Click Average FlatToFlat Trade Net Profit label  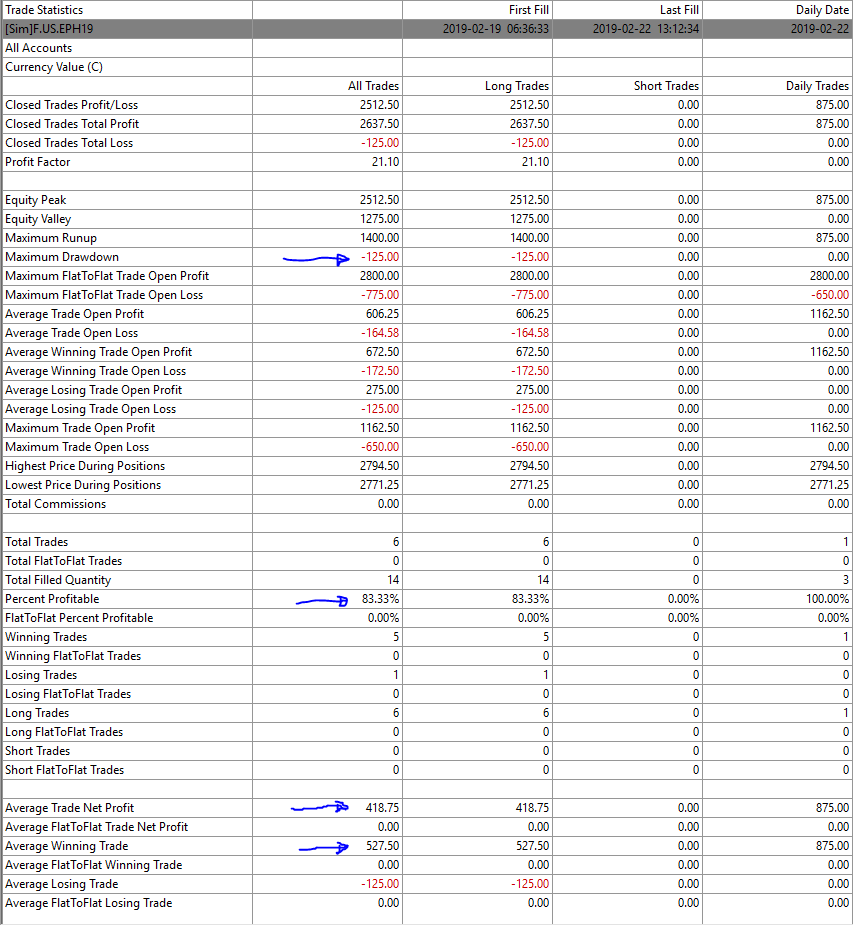(96, 827)
